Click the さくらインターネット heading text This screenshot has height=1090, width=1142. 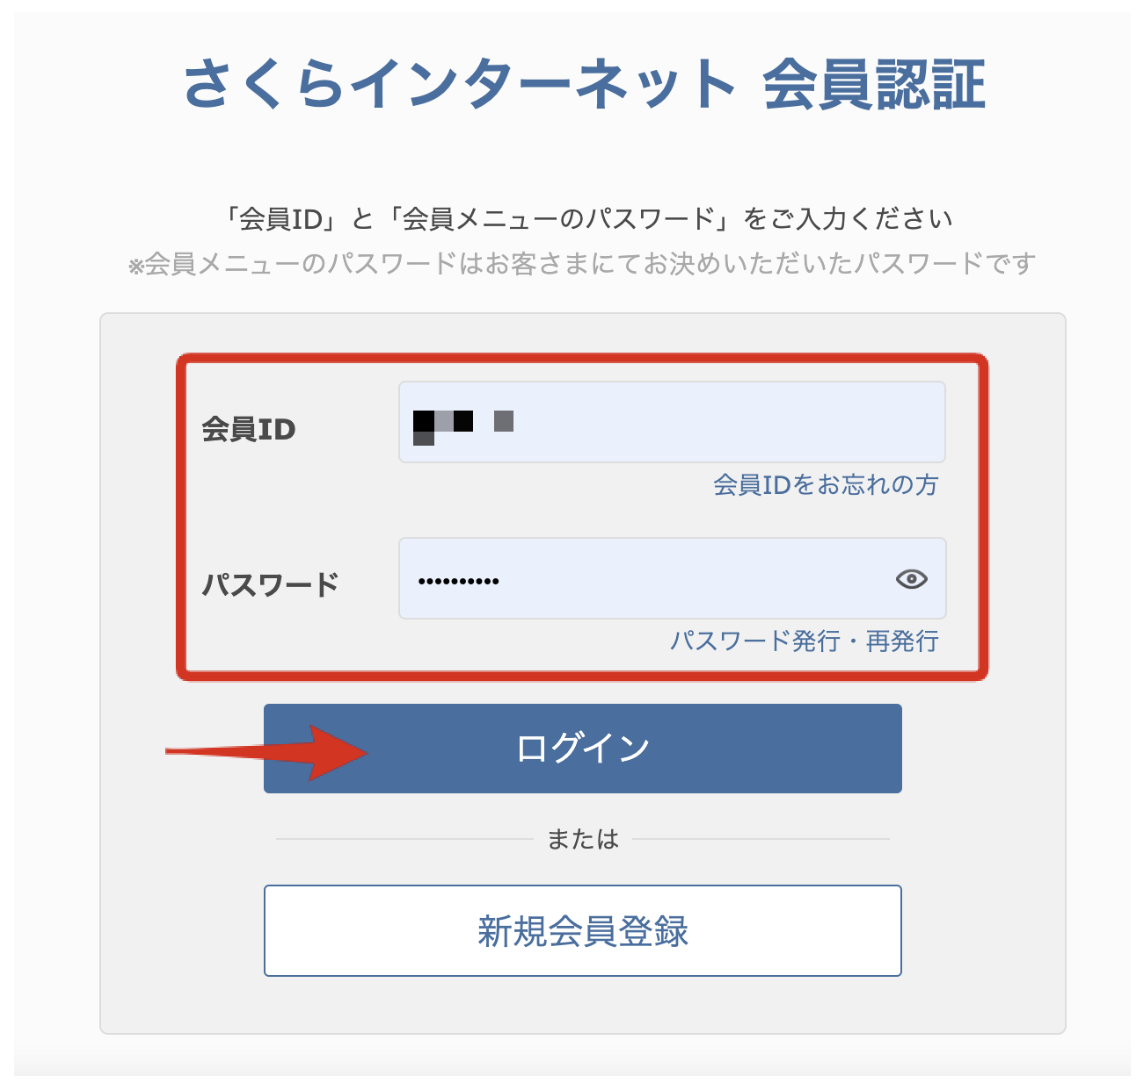tap(460, 85)
